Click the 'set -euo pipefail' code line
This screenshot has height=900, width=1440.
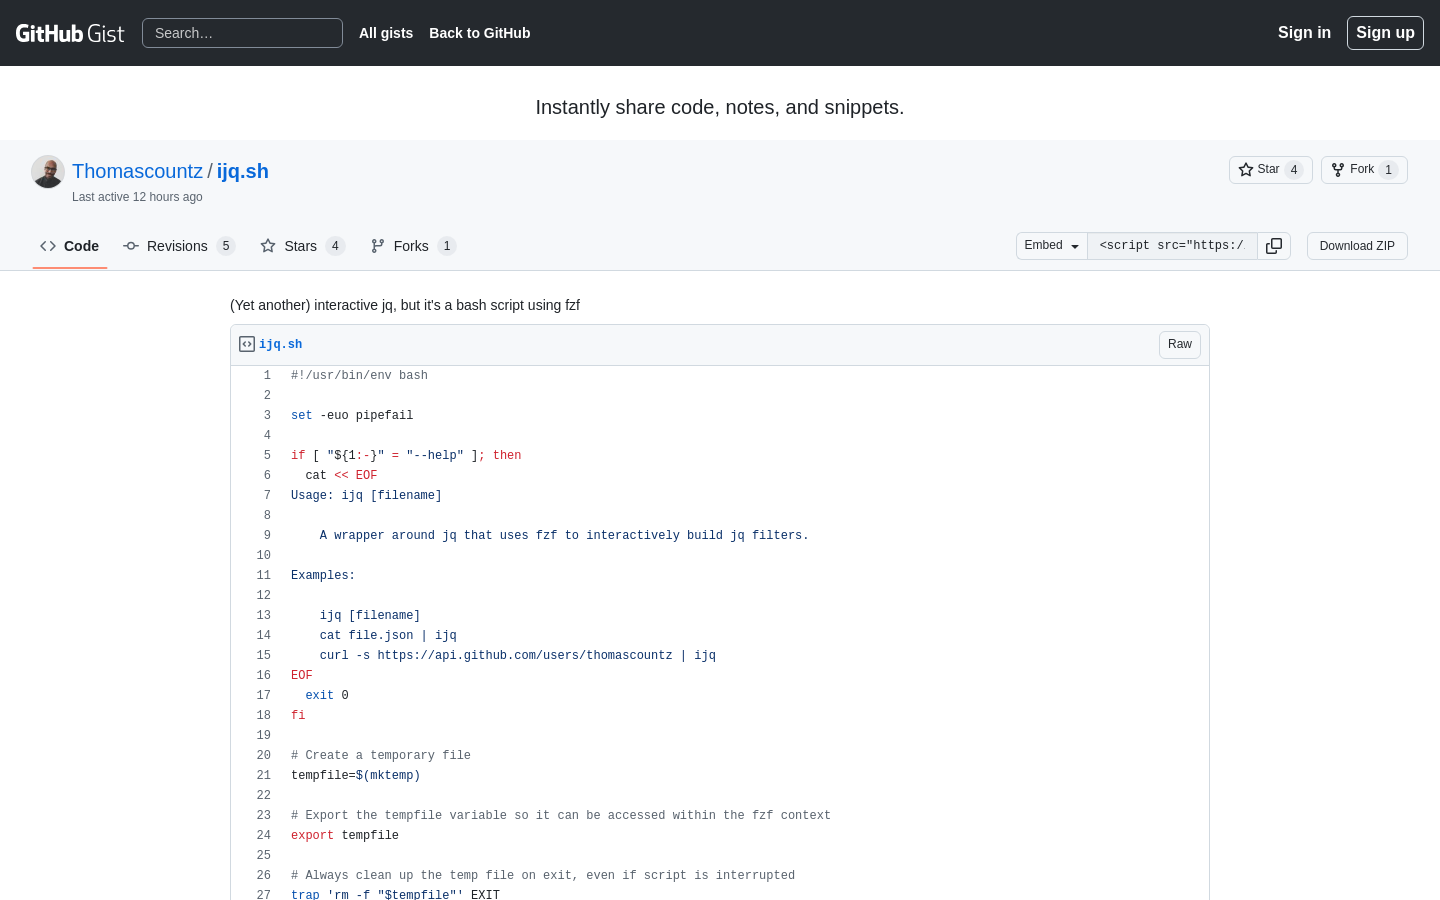coord(352,416)
